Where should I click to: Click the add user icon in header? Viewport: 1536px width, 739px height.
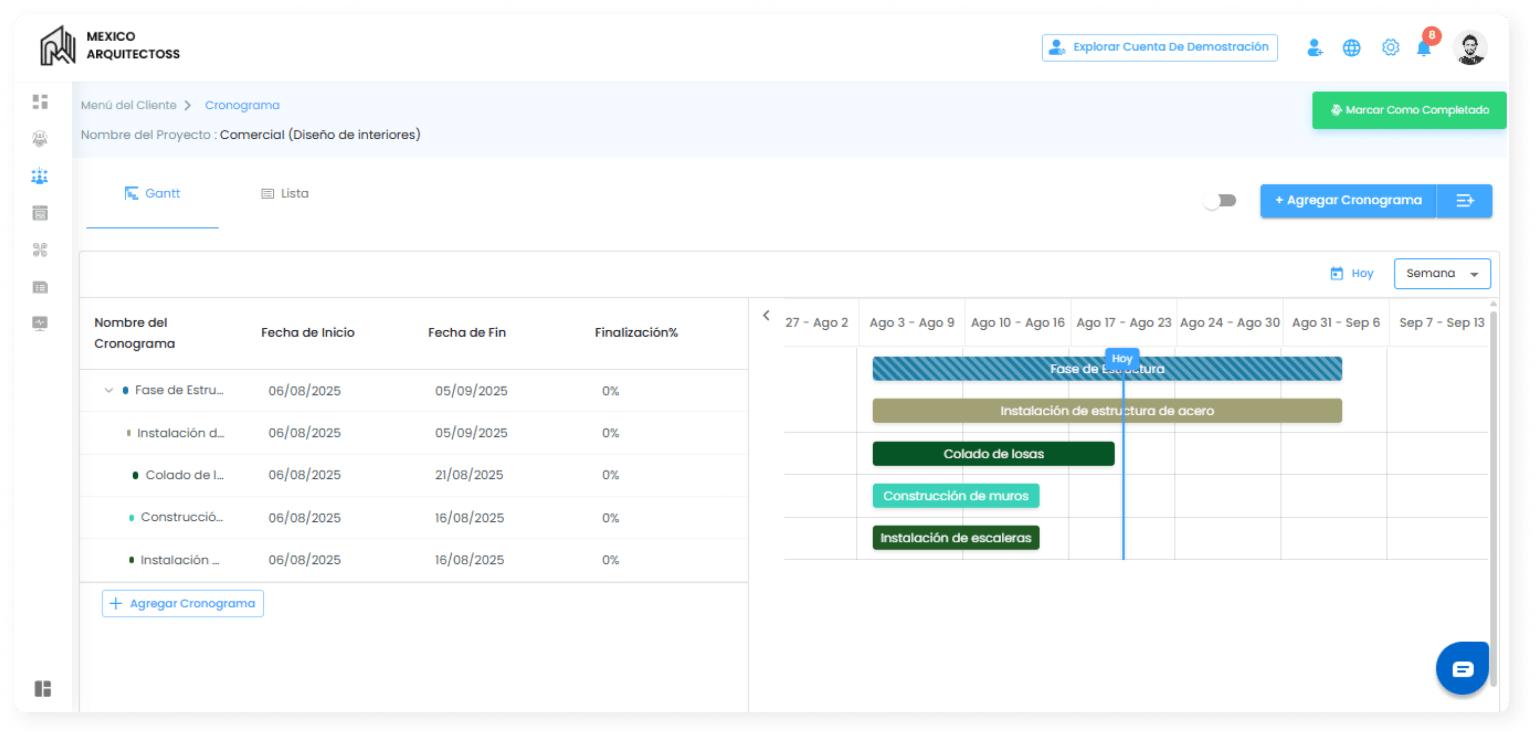pyautogui.click(x=1315, y=48)
